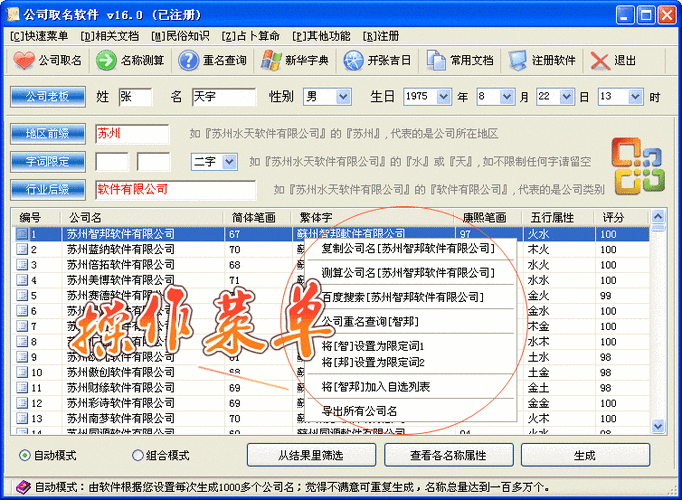Viewport: 682px width, 500px height.
Task: Open the [D]相关文档 menu
Action: [110, 36]
